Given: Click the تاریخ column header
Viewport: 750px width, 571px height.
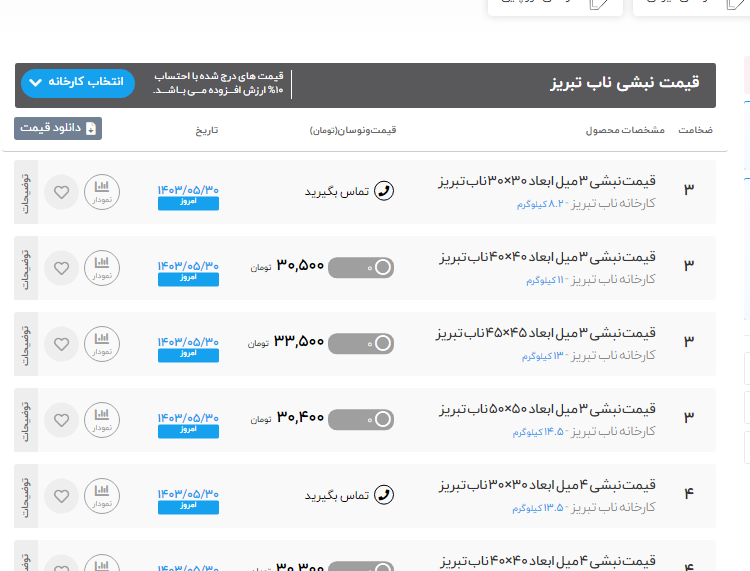Looking at the screenshot, I should tap(206, 130).
